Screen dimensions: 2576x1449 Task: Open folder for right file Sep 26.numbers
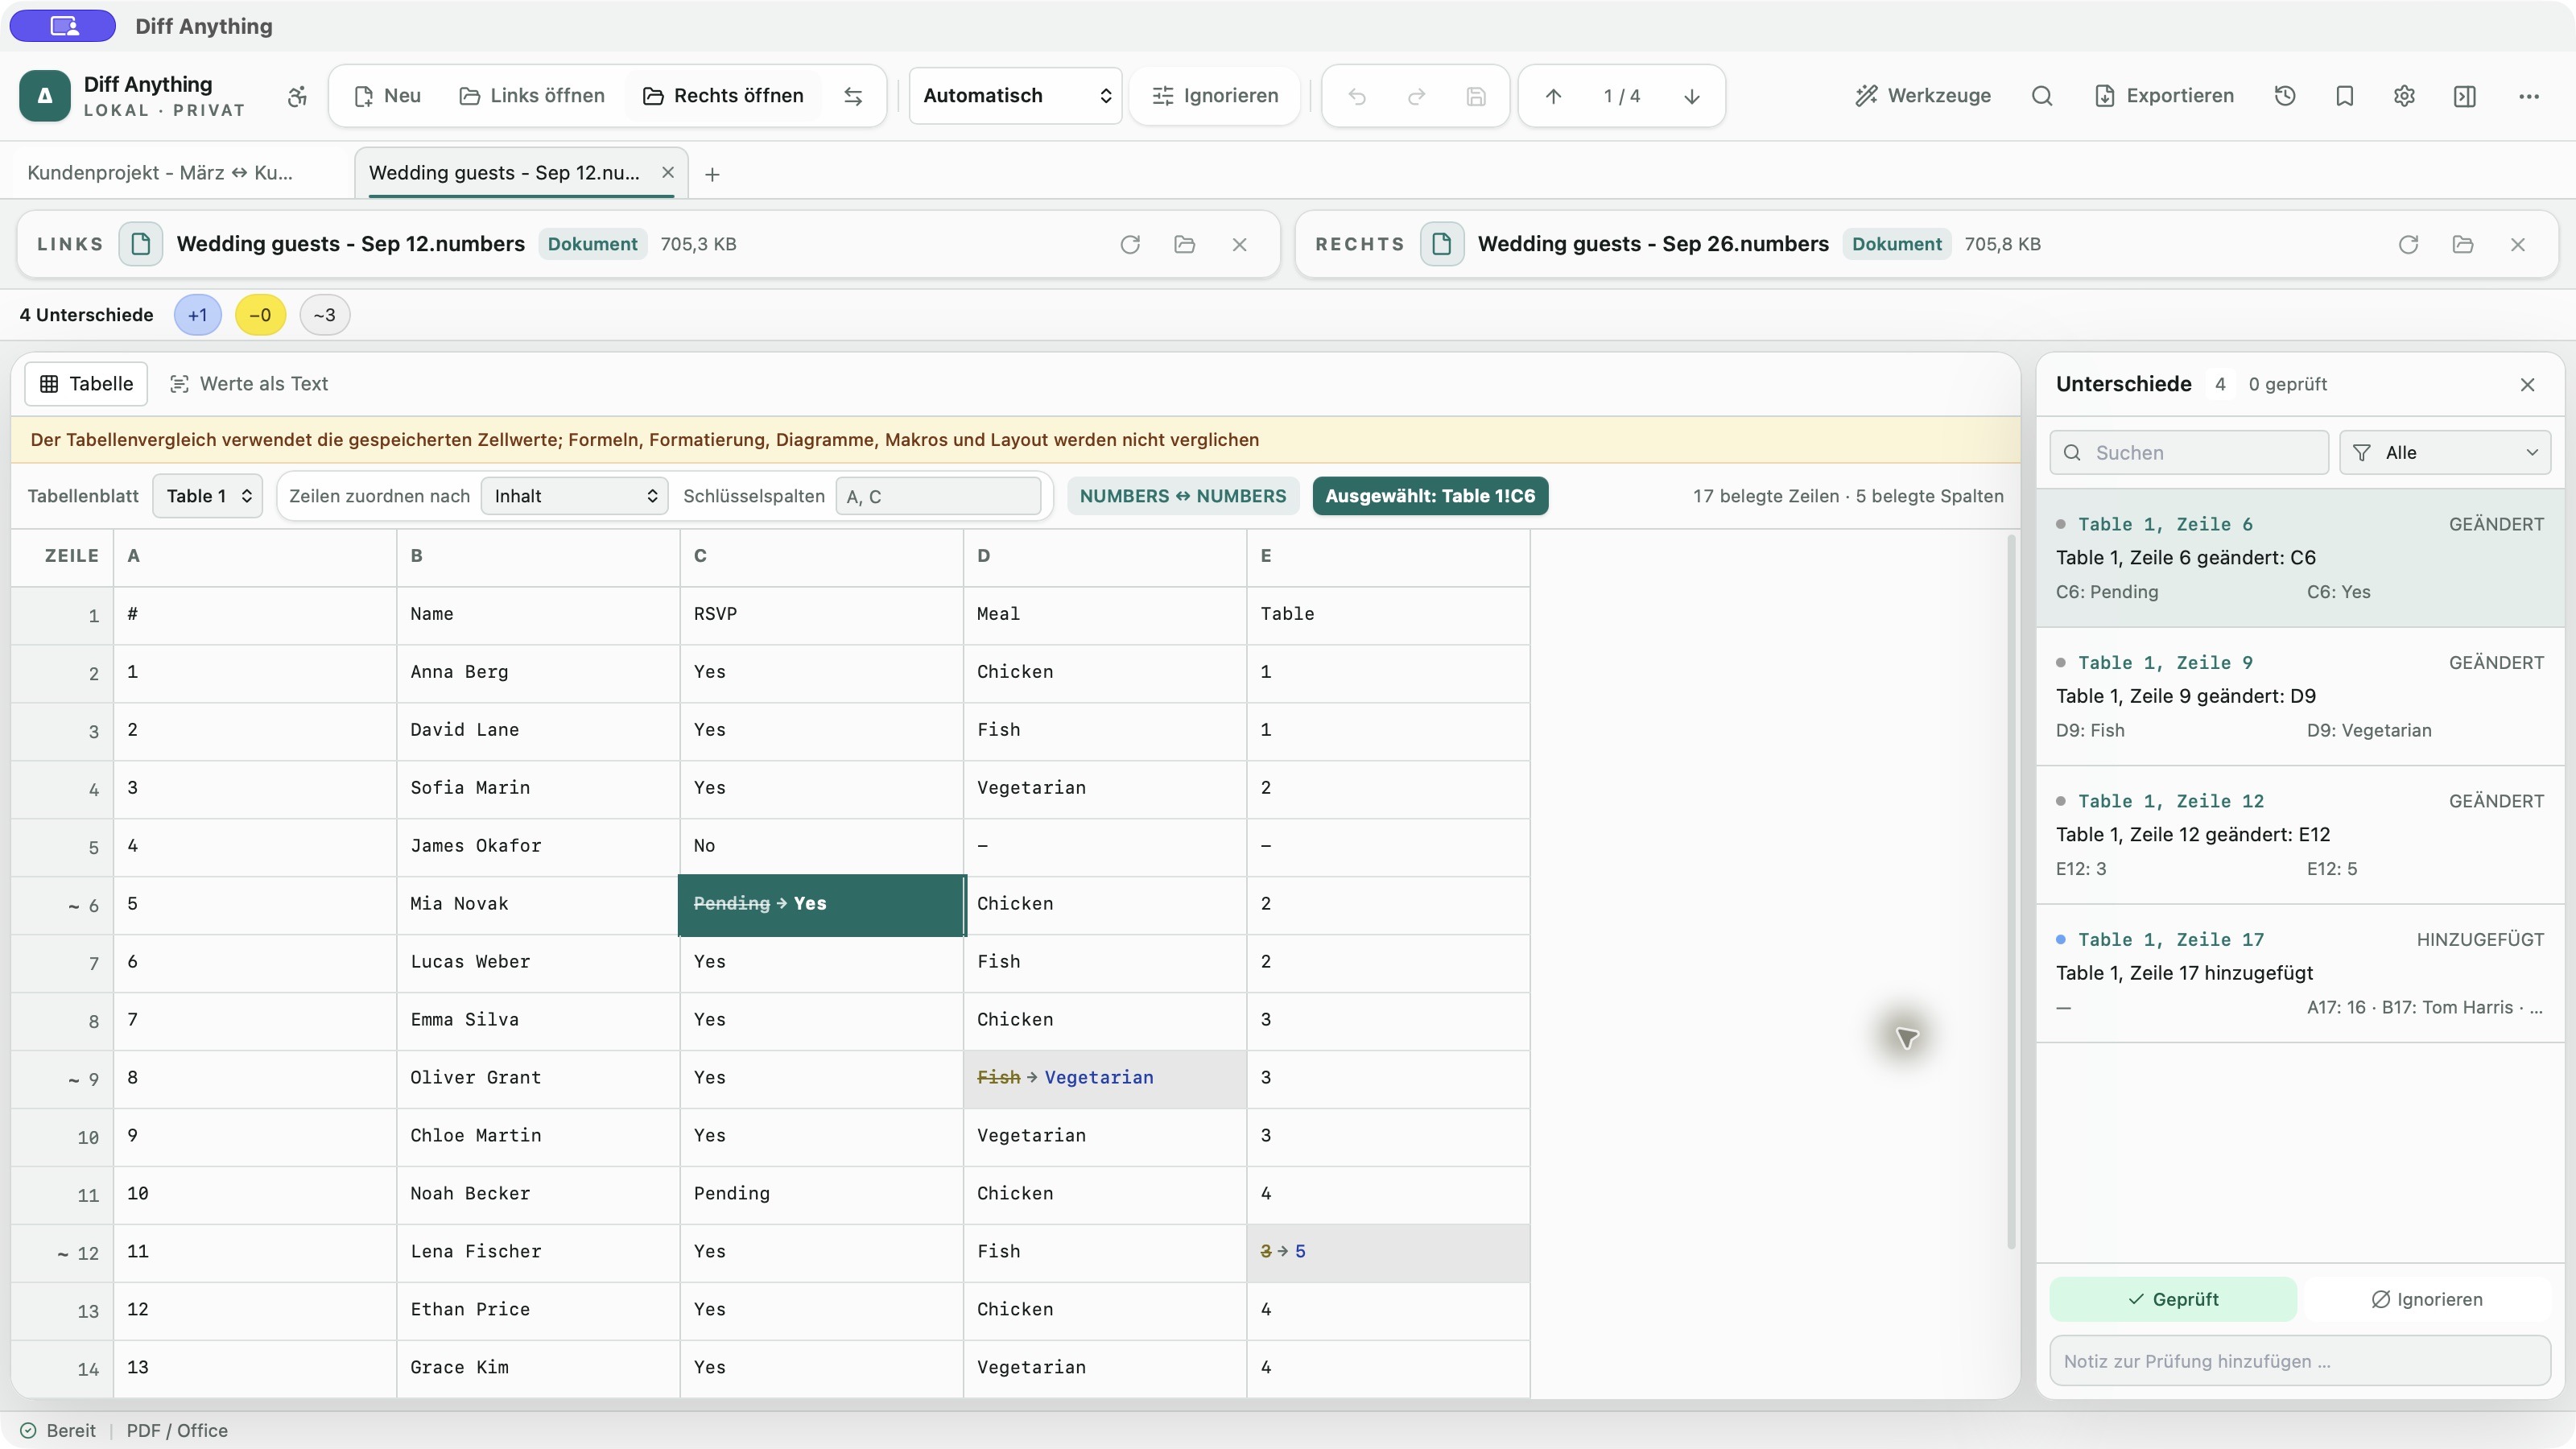pyautogui.click(x=2463, y=244)
